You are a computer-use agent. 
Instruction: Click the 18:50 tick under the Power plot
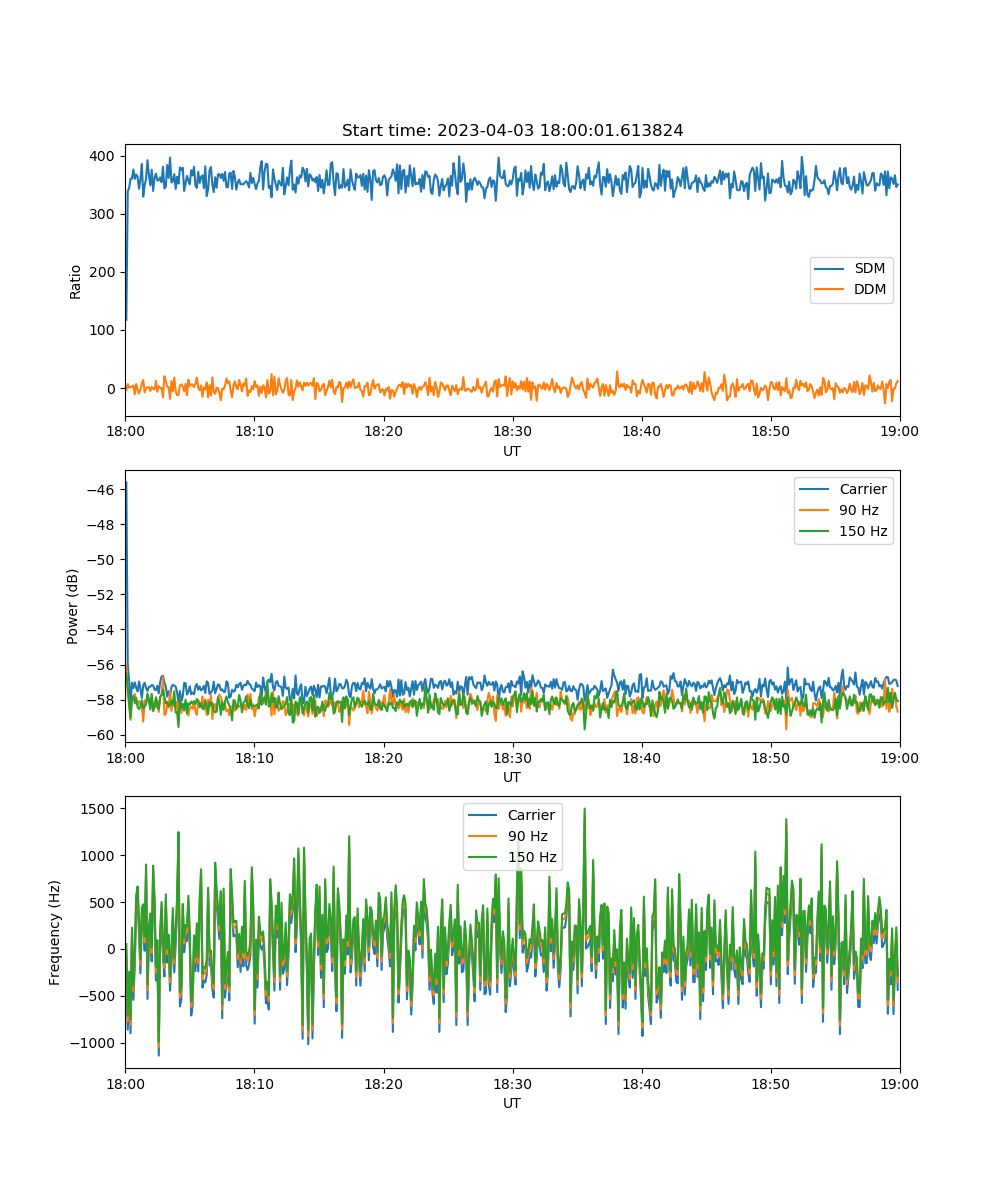coord(770,757)
